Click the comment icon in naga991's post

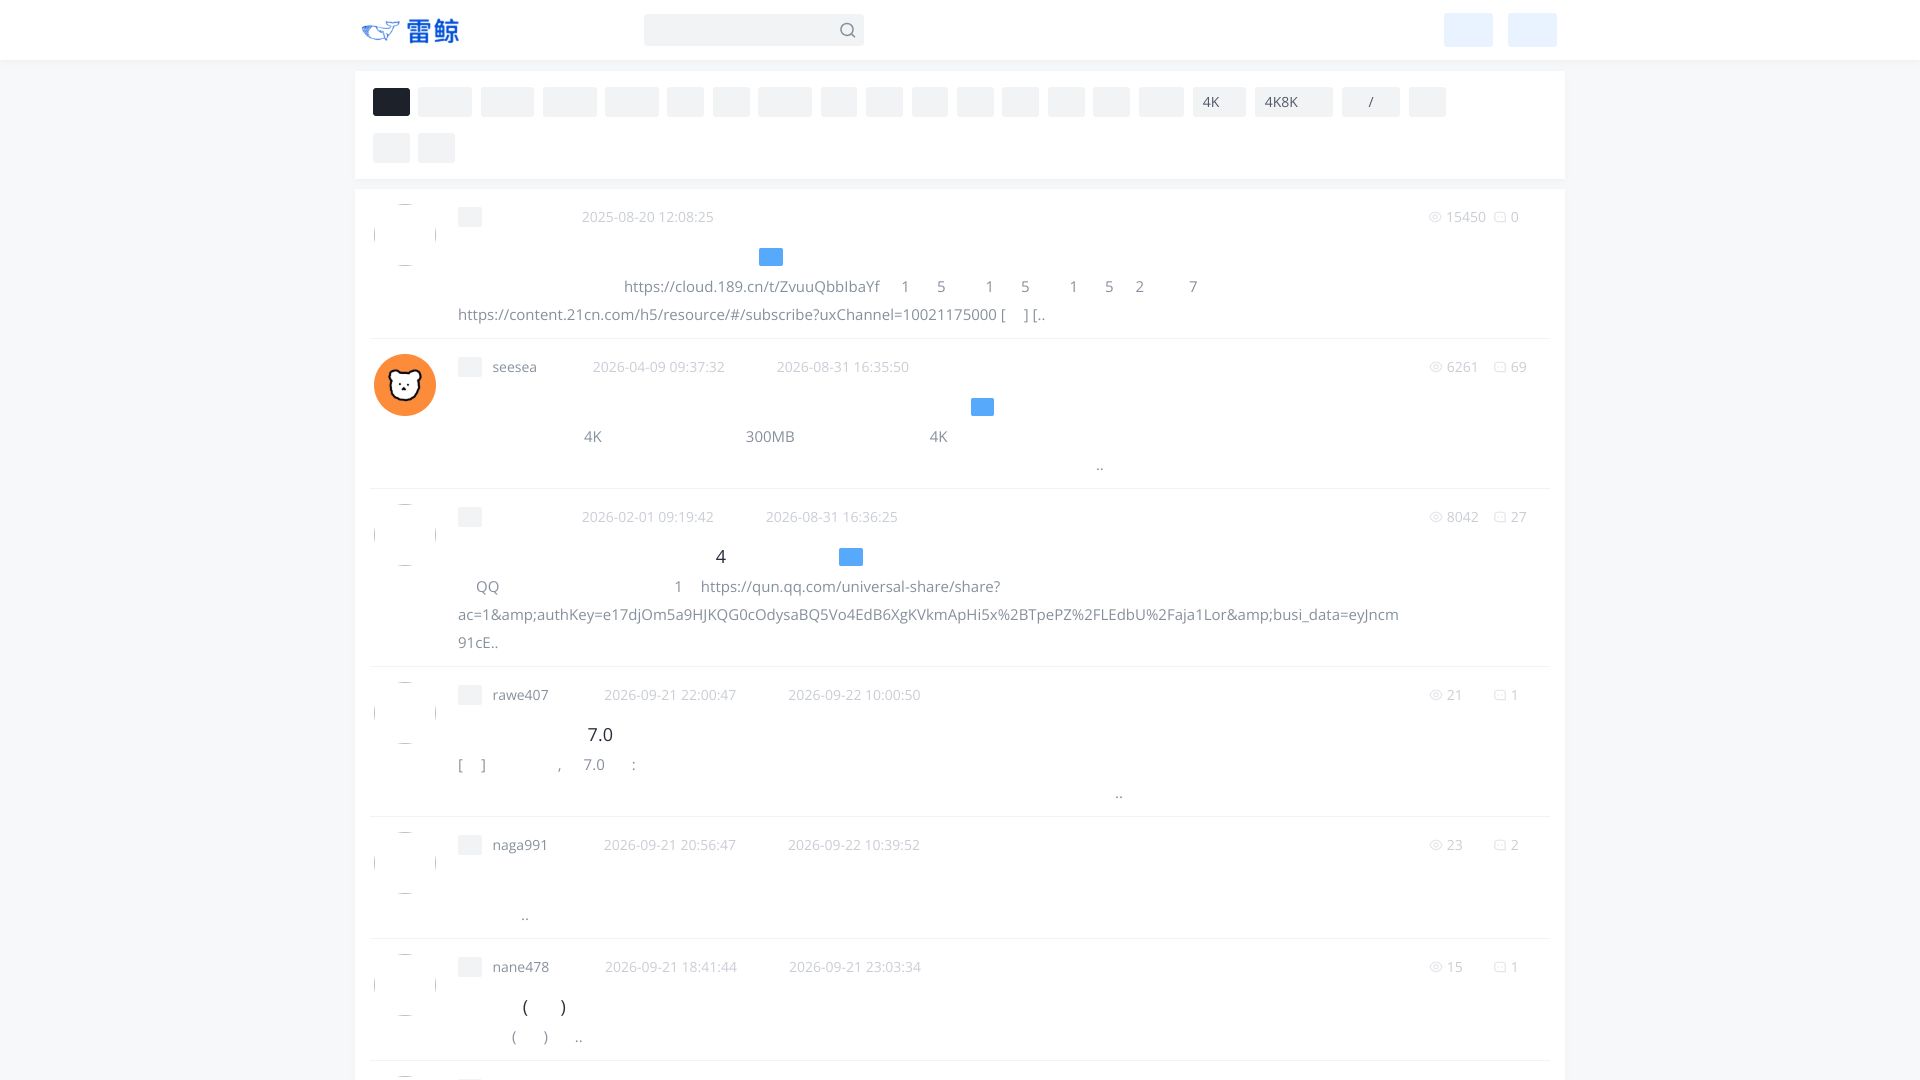1500,845
